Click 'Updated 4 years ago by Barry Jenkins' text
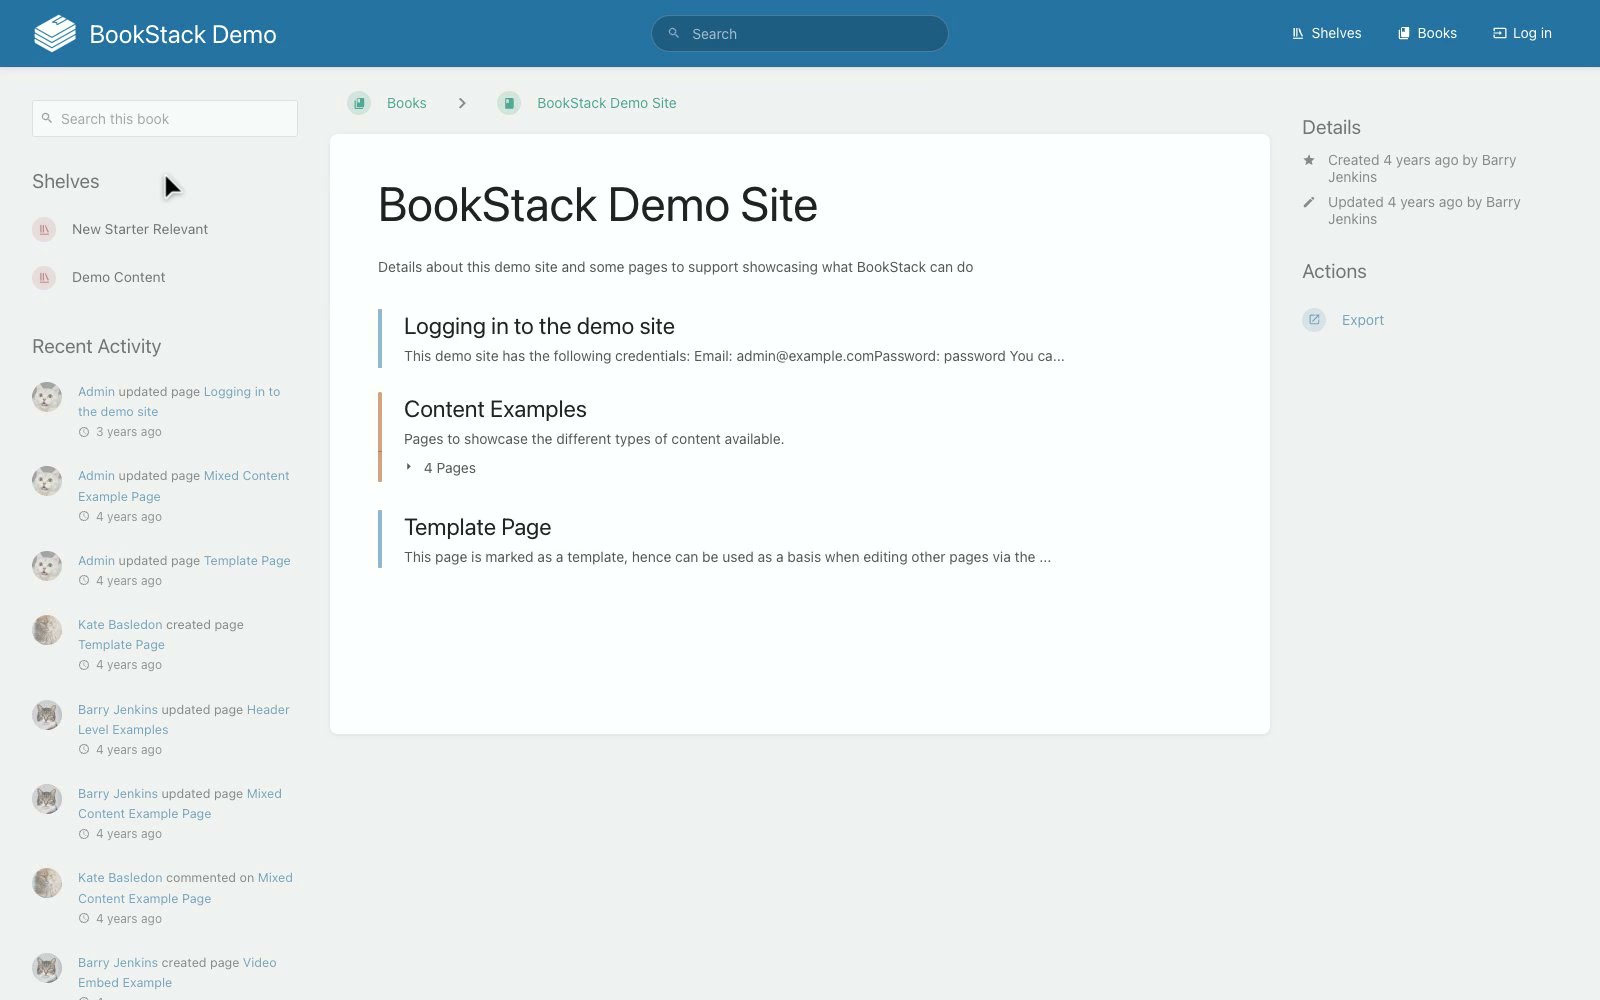Image resolution: width=1600 pixels, height=1000 pixels. tap(1424, 210)
